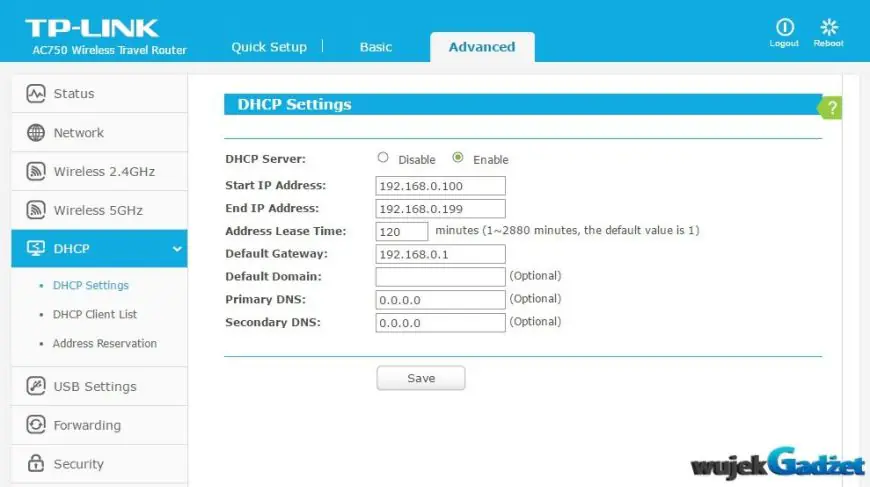Image resolution: width=870 pixels, height=487 pixels.
Task: Switch to the Basic tab
Action: pos(376,47)
